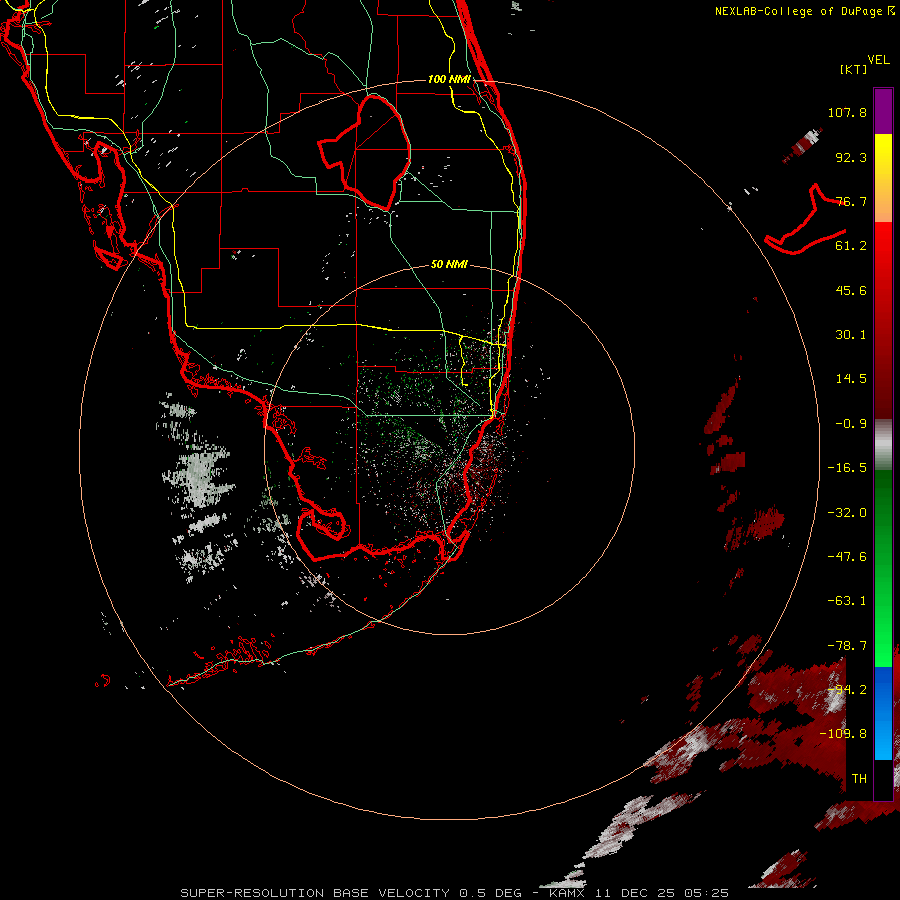Click the 92.3 velocity scale value
Screen dimensions: 900x900
coord(851,157)
